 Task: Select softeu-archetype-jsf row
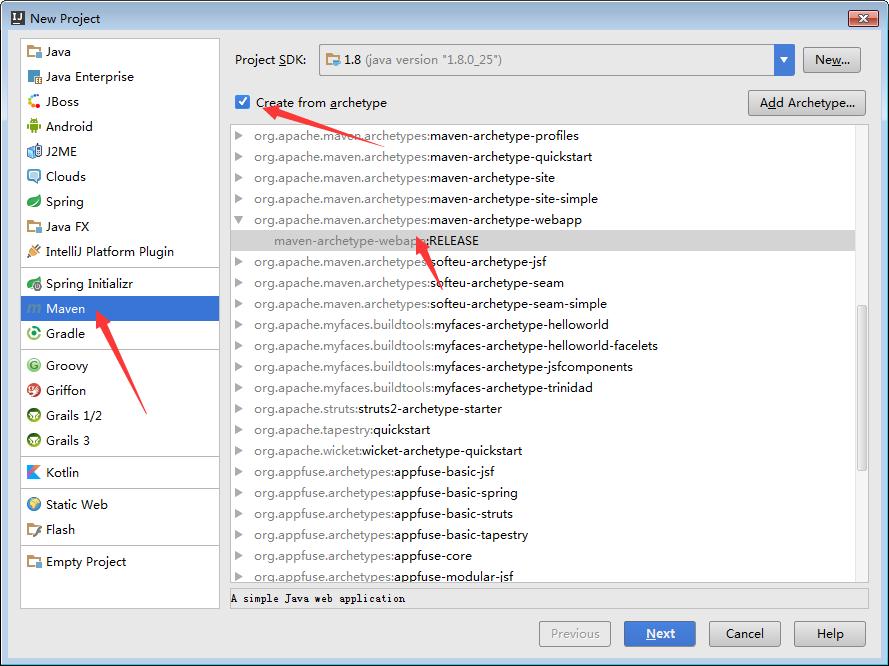click(543, 261)
